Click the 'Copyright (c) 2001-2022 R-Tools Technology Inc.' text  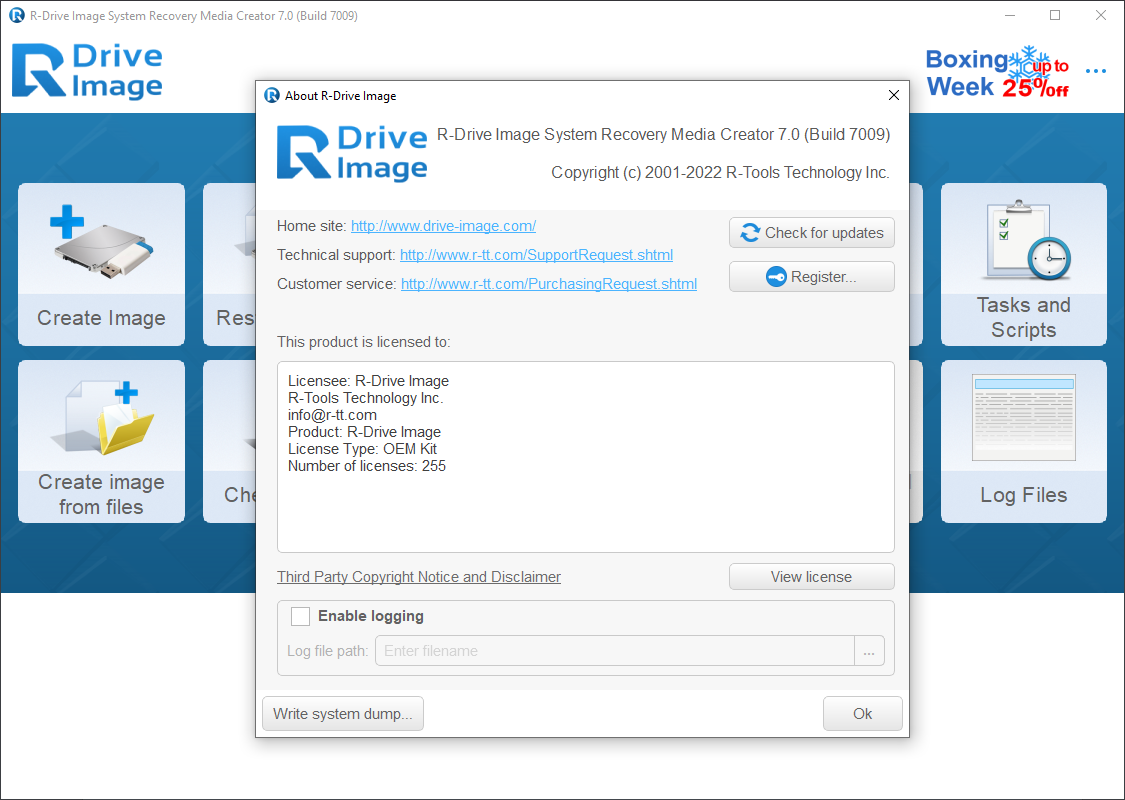point(720,172)
